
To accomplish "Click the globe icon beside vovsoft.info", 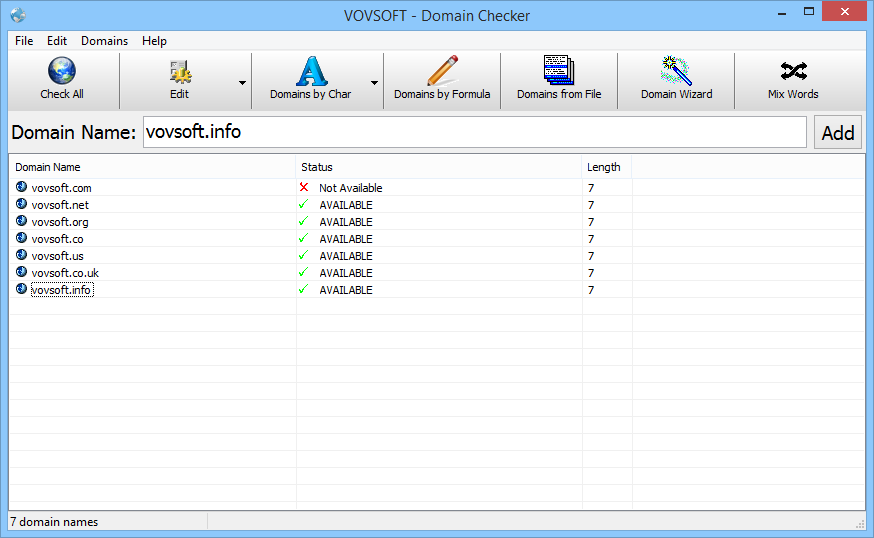I will click(21, 289).
